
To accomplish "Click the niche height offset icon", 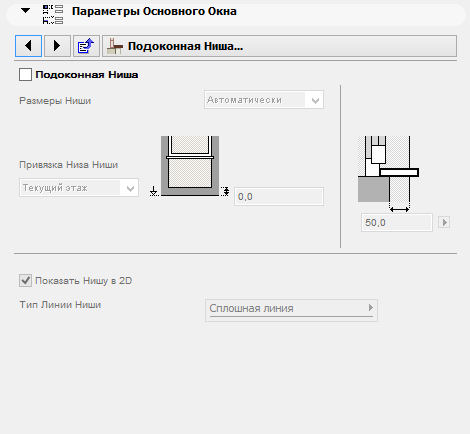I will point(225,191).
